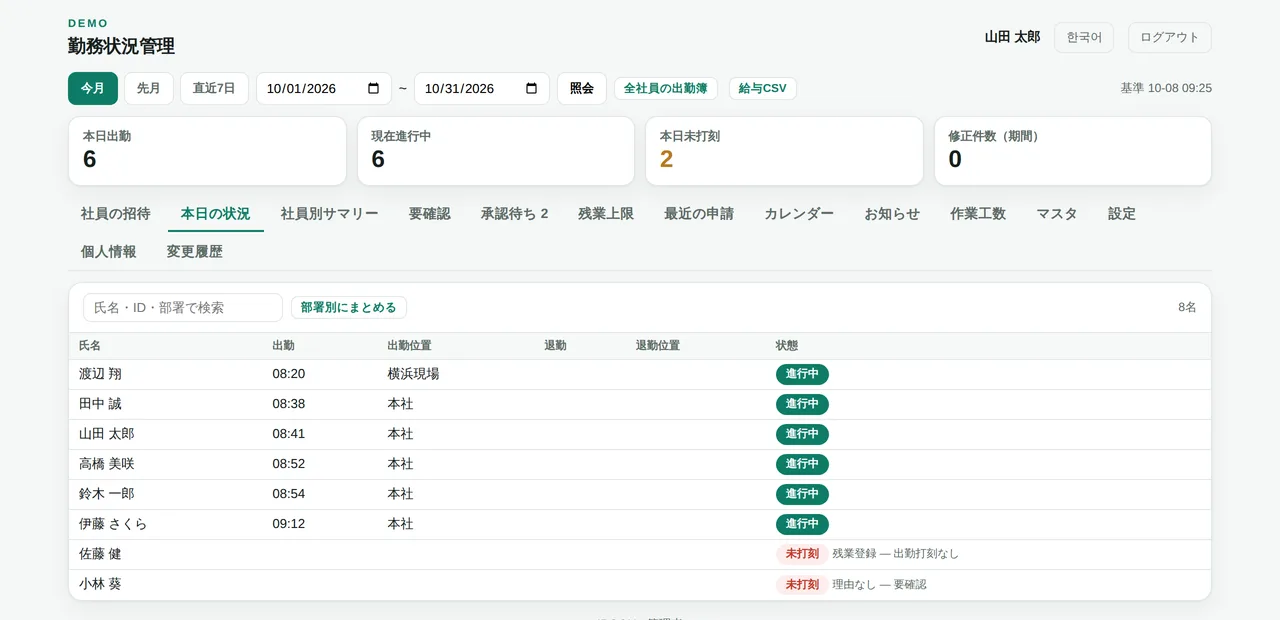The height and width of the screenshot is (620, 1280).
Task: Open the 本日の状況 tab
Action: coord(216,213)
